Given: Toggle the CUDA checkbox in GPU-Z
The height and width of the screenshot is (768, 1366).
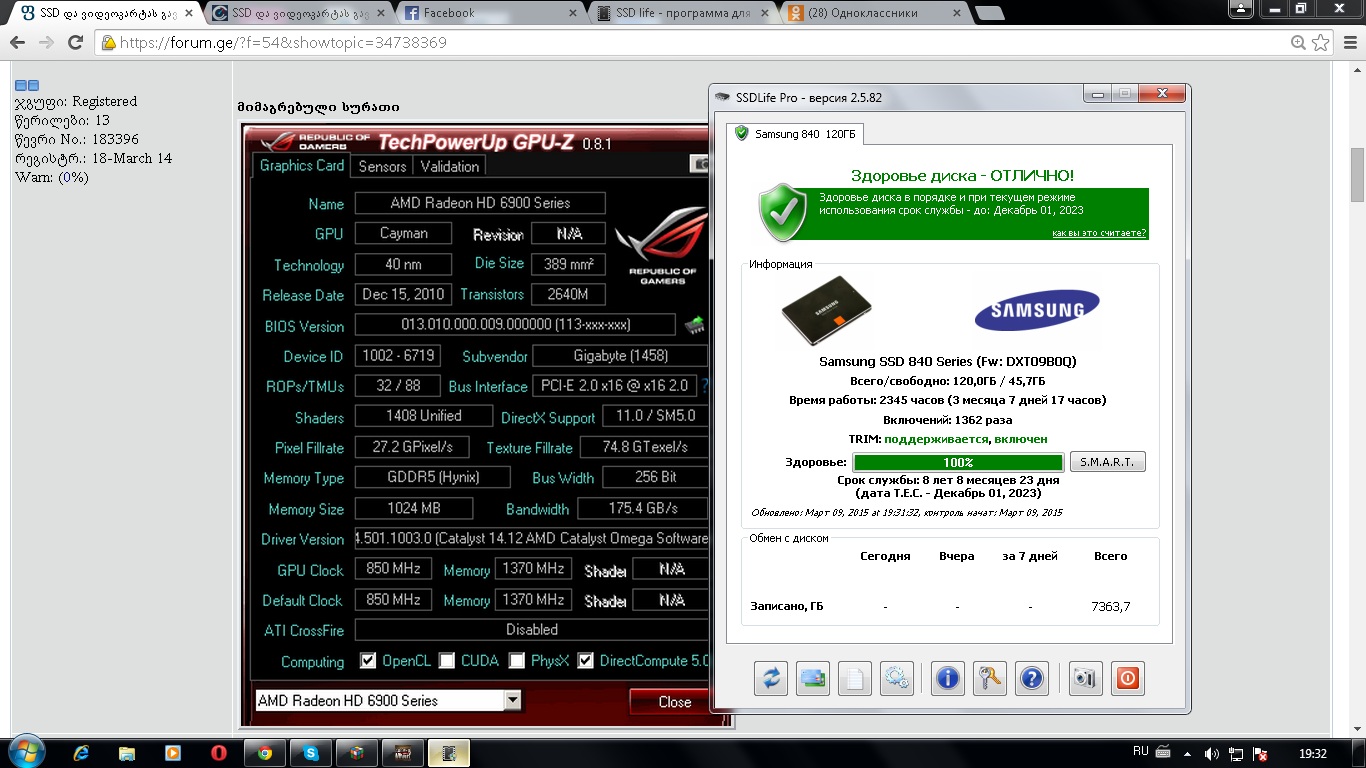Looking at the screenshot, I should [x=446, y=661].
